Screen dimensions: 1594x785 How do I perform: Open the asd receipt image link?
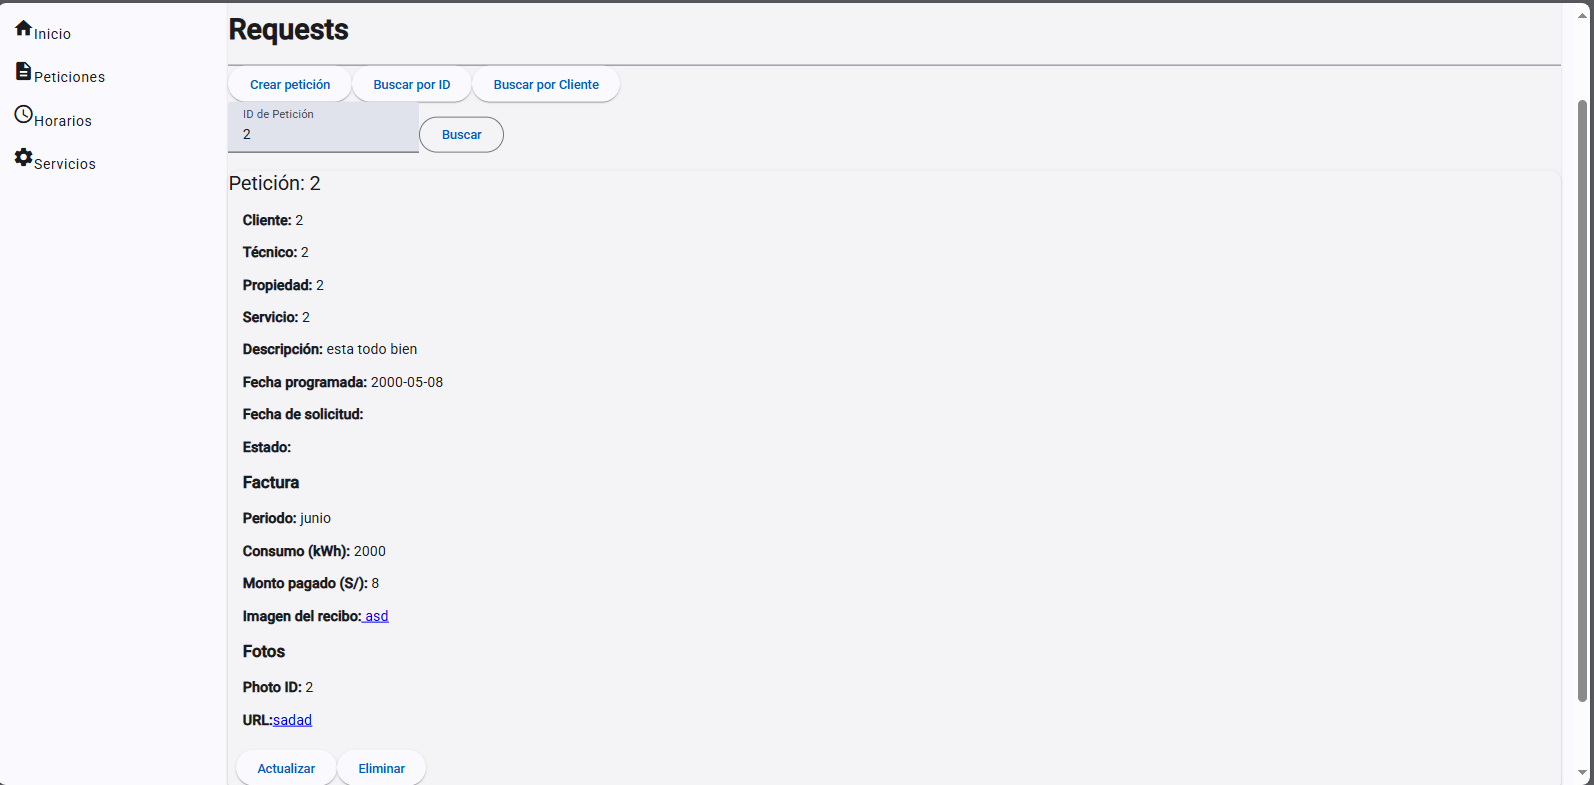point(375,616)
